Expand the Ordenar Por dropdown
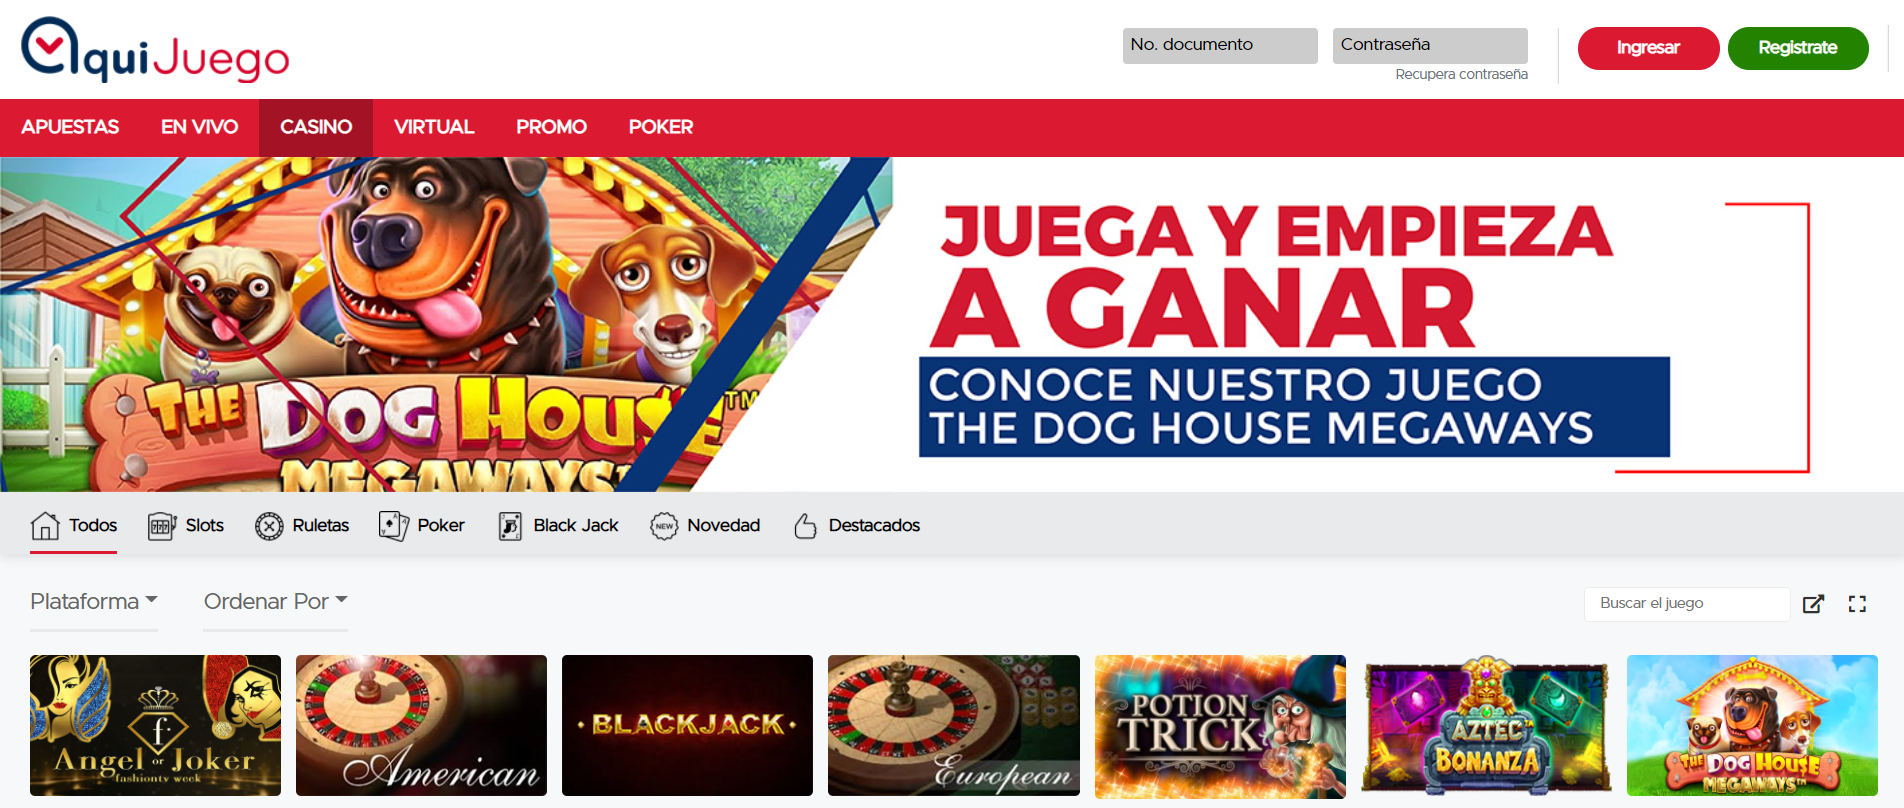This screenshot has width=1904, height=808. (276, 602)
